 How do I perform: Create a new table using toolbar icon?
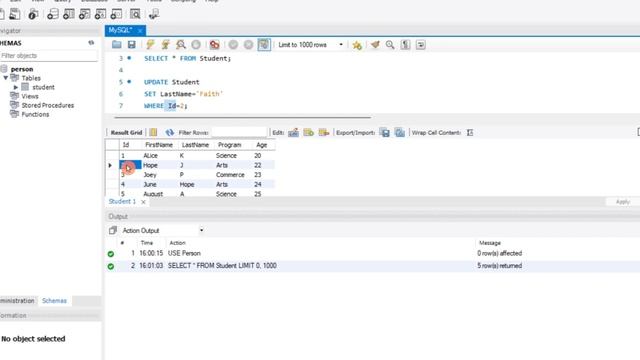point(69,14)
